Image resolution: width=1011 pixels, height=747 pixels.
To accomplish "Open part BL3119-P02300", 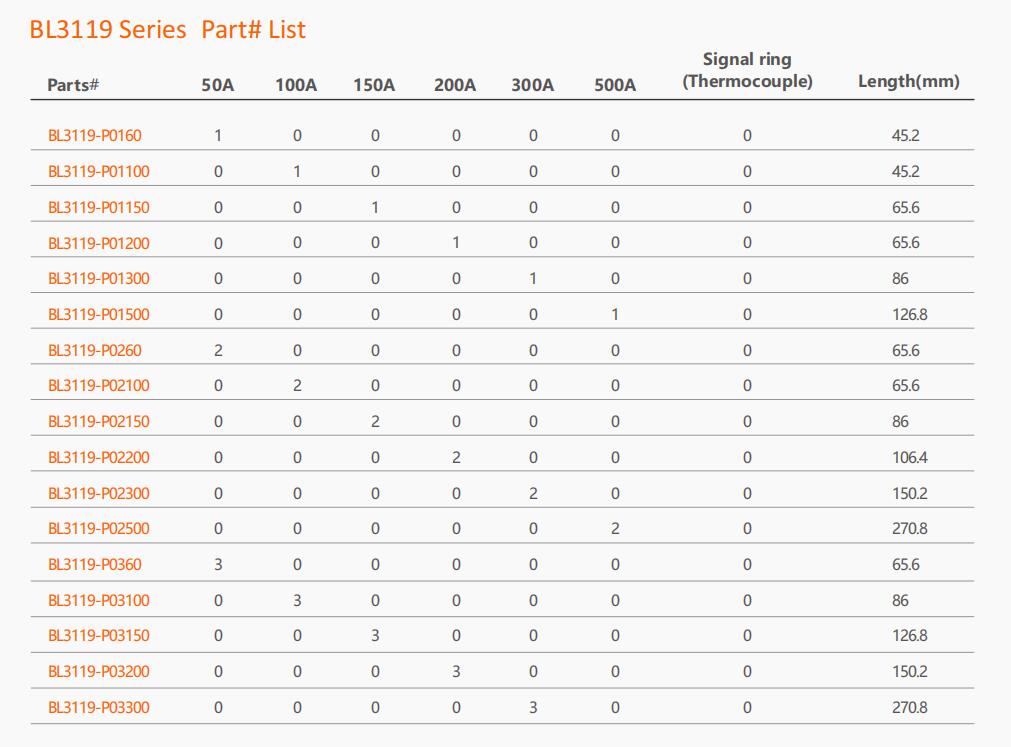I will [99, 494].
